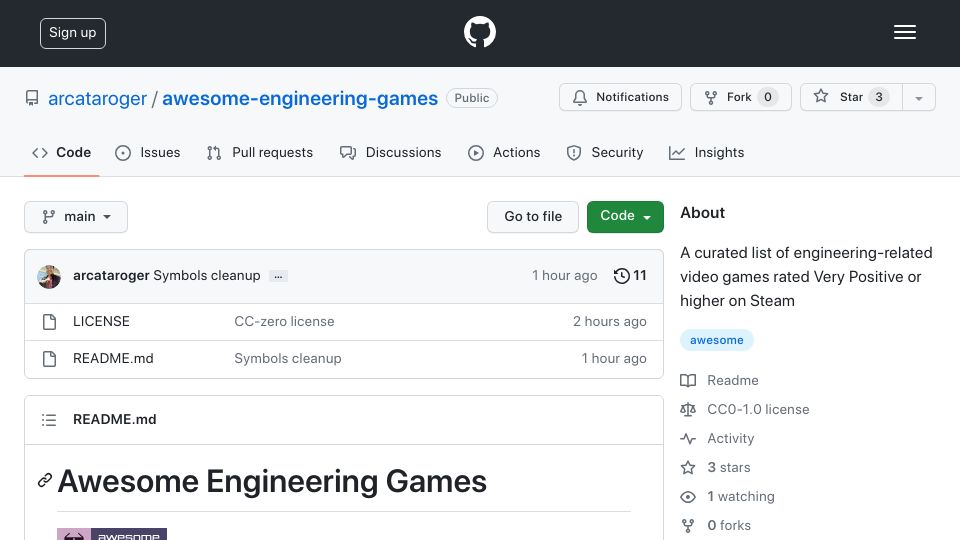Viewport: 960px width, 540px height.
Task: Click 1 hour ago on README.md row
Action: [613, 358]
